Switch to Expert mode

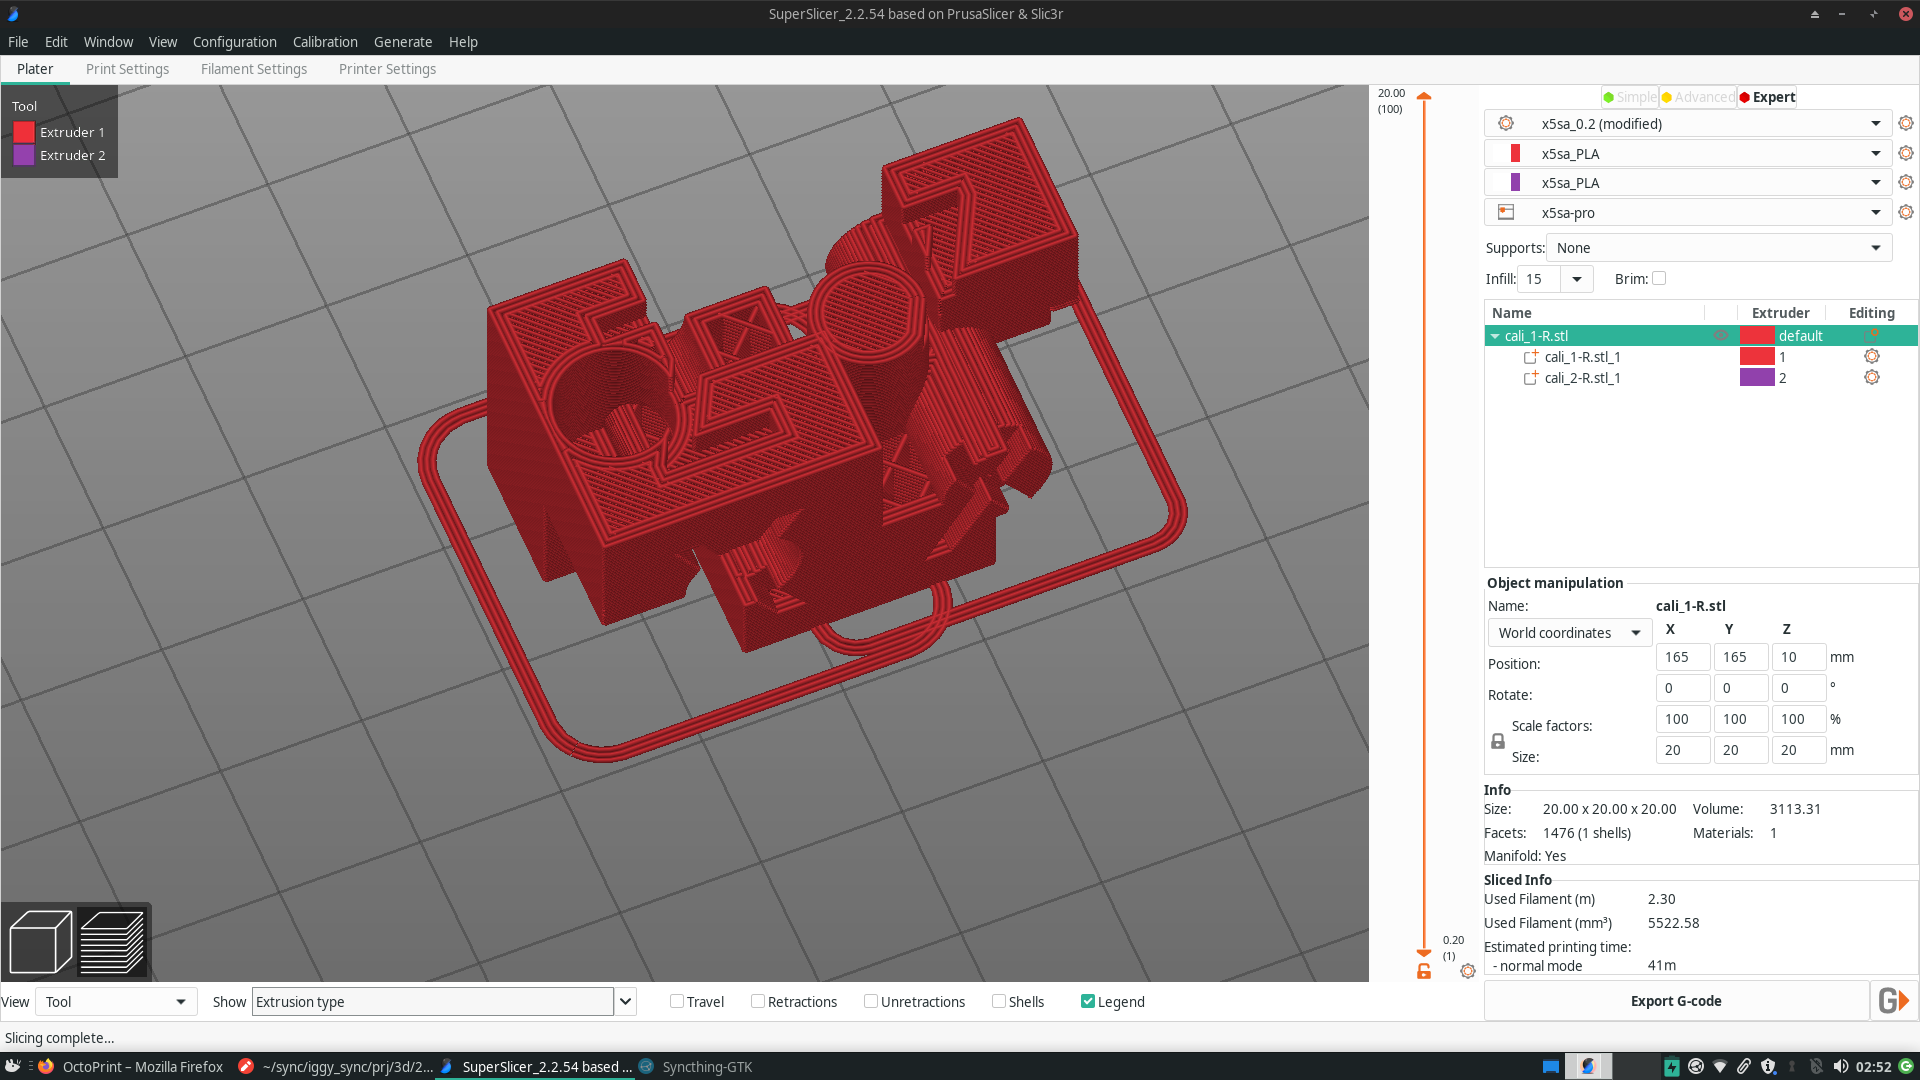1767,97
